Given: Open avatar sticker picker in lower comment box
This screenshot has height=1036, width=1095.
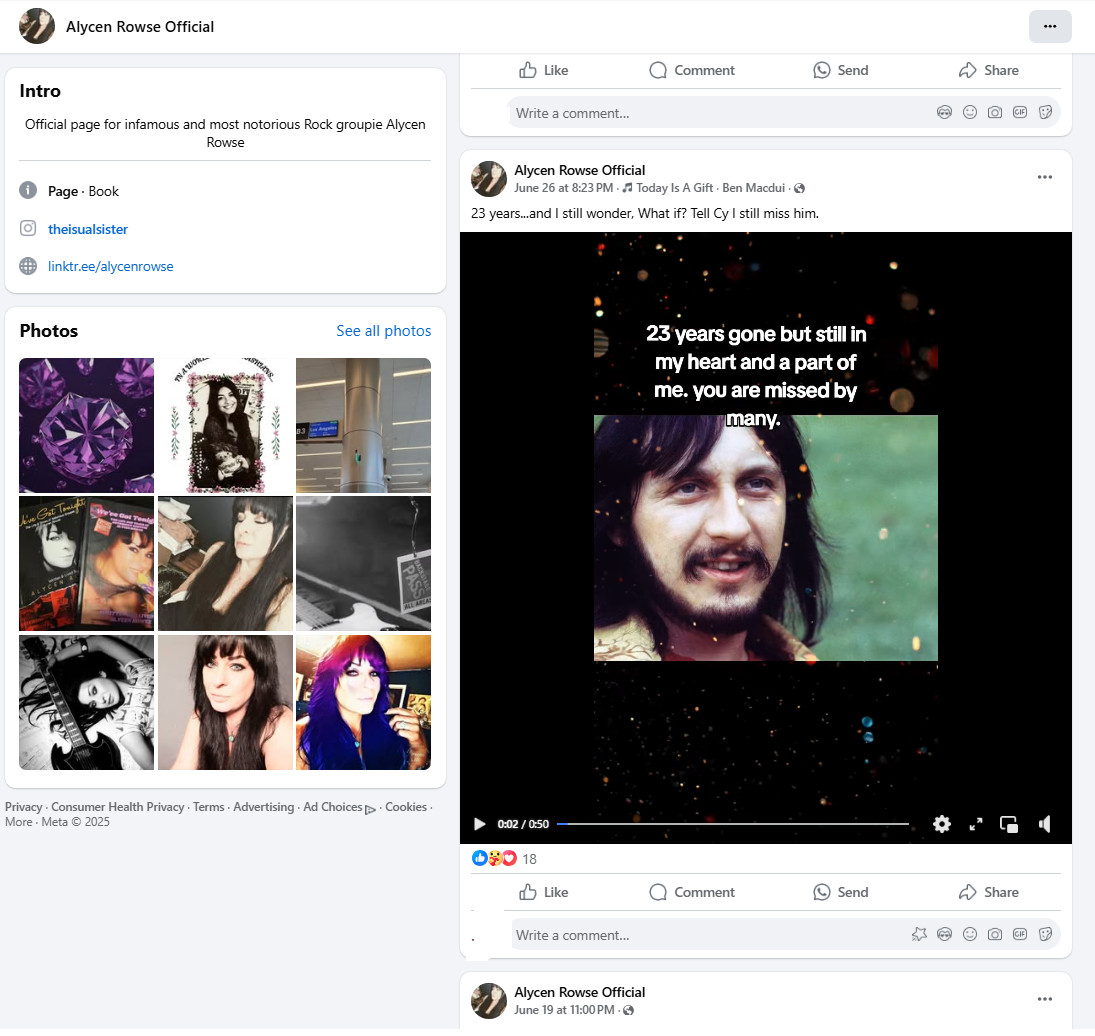Looking at the screenshot, I should click(944, 934).
